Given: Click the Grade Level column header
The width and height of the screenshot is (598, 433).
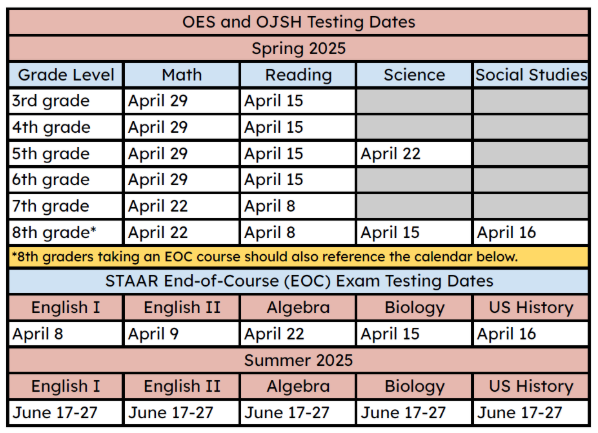Looking at the screenshot, I should pyautogui.click(x=66, y=75).
